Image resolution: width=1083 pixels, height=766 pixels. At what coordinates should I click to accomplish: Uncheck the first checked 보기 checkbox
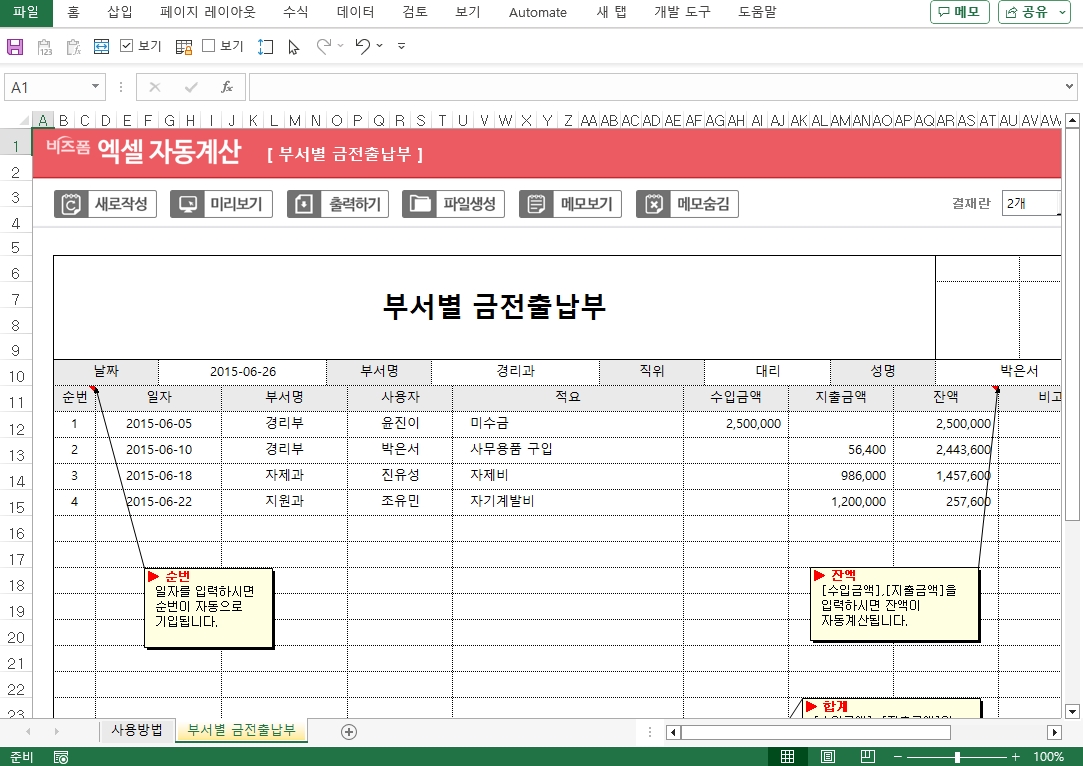[127, 46]
